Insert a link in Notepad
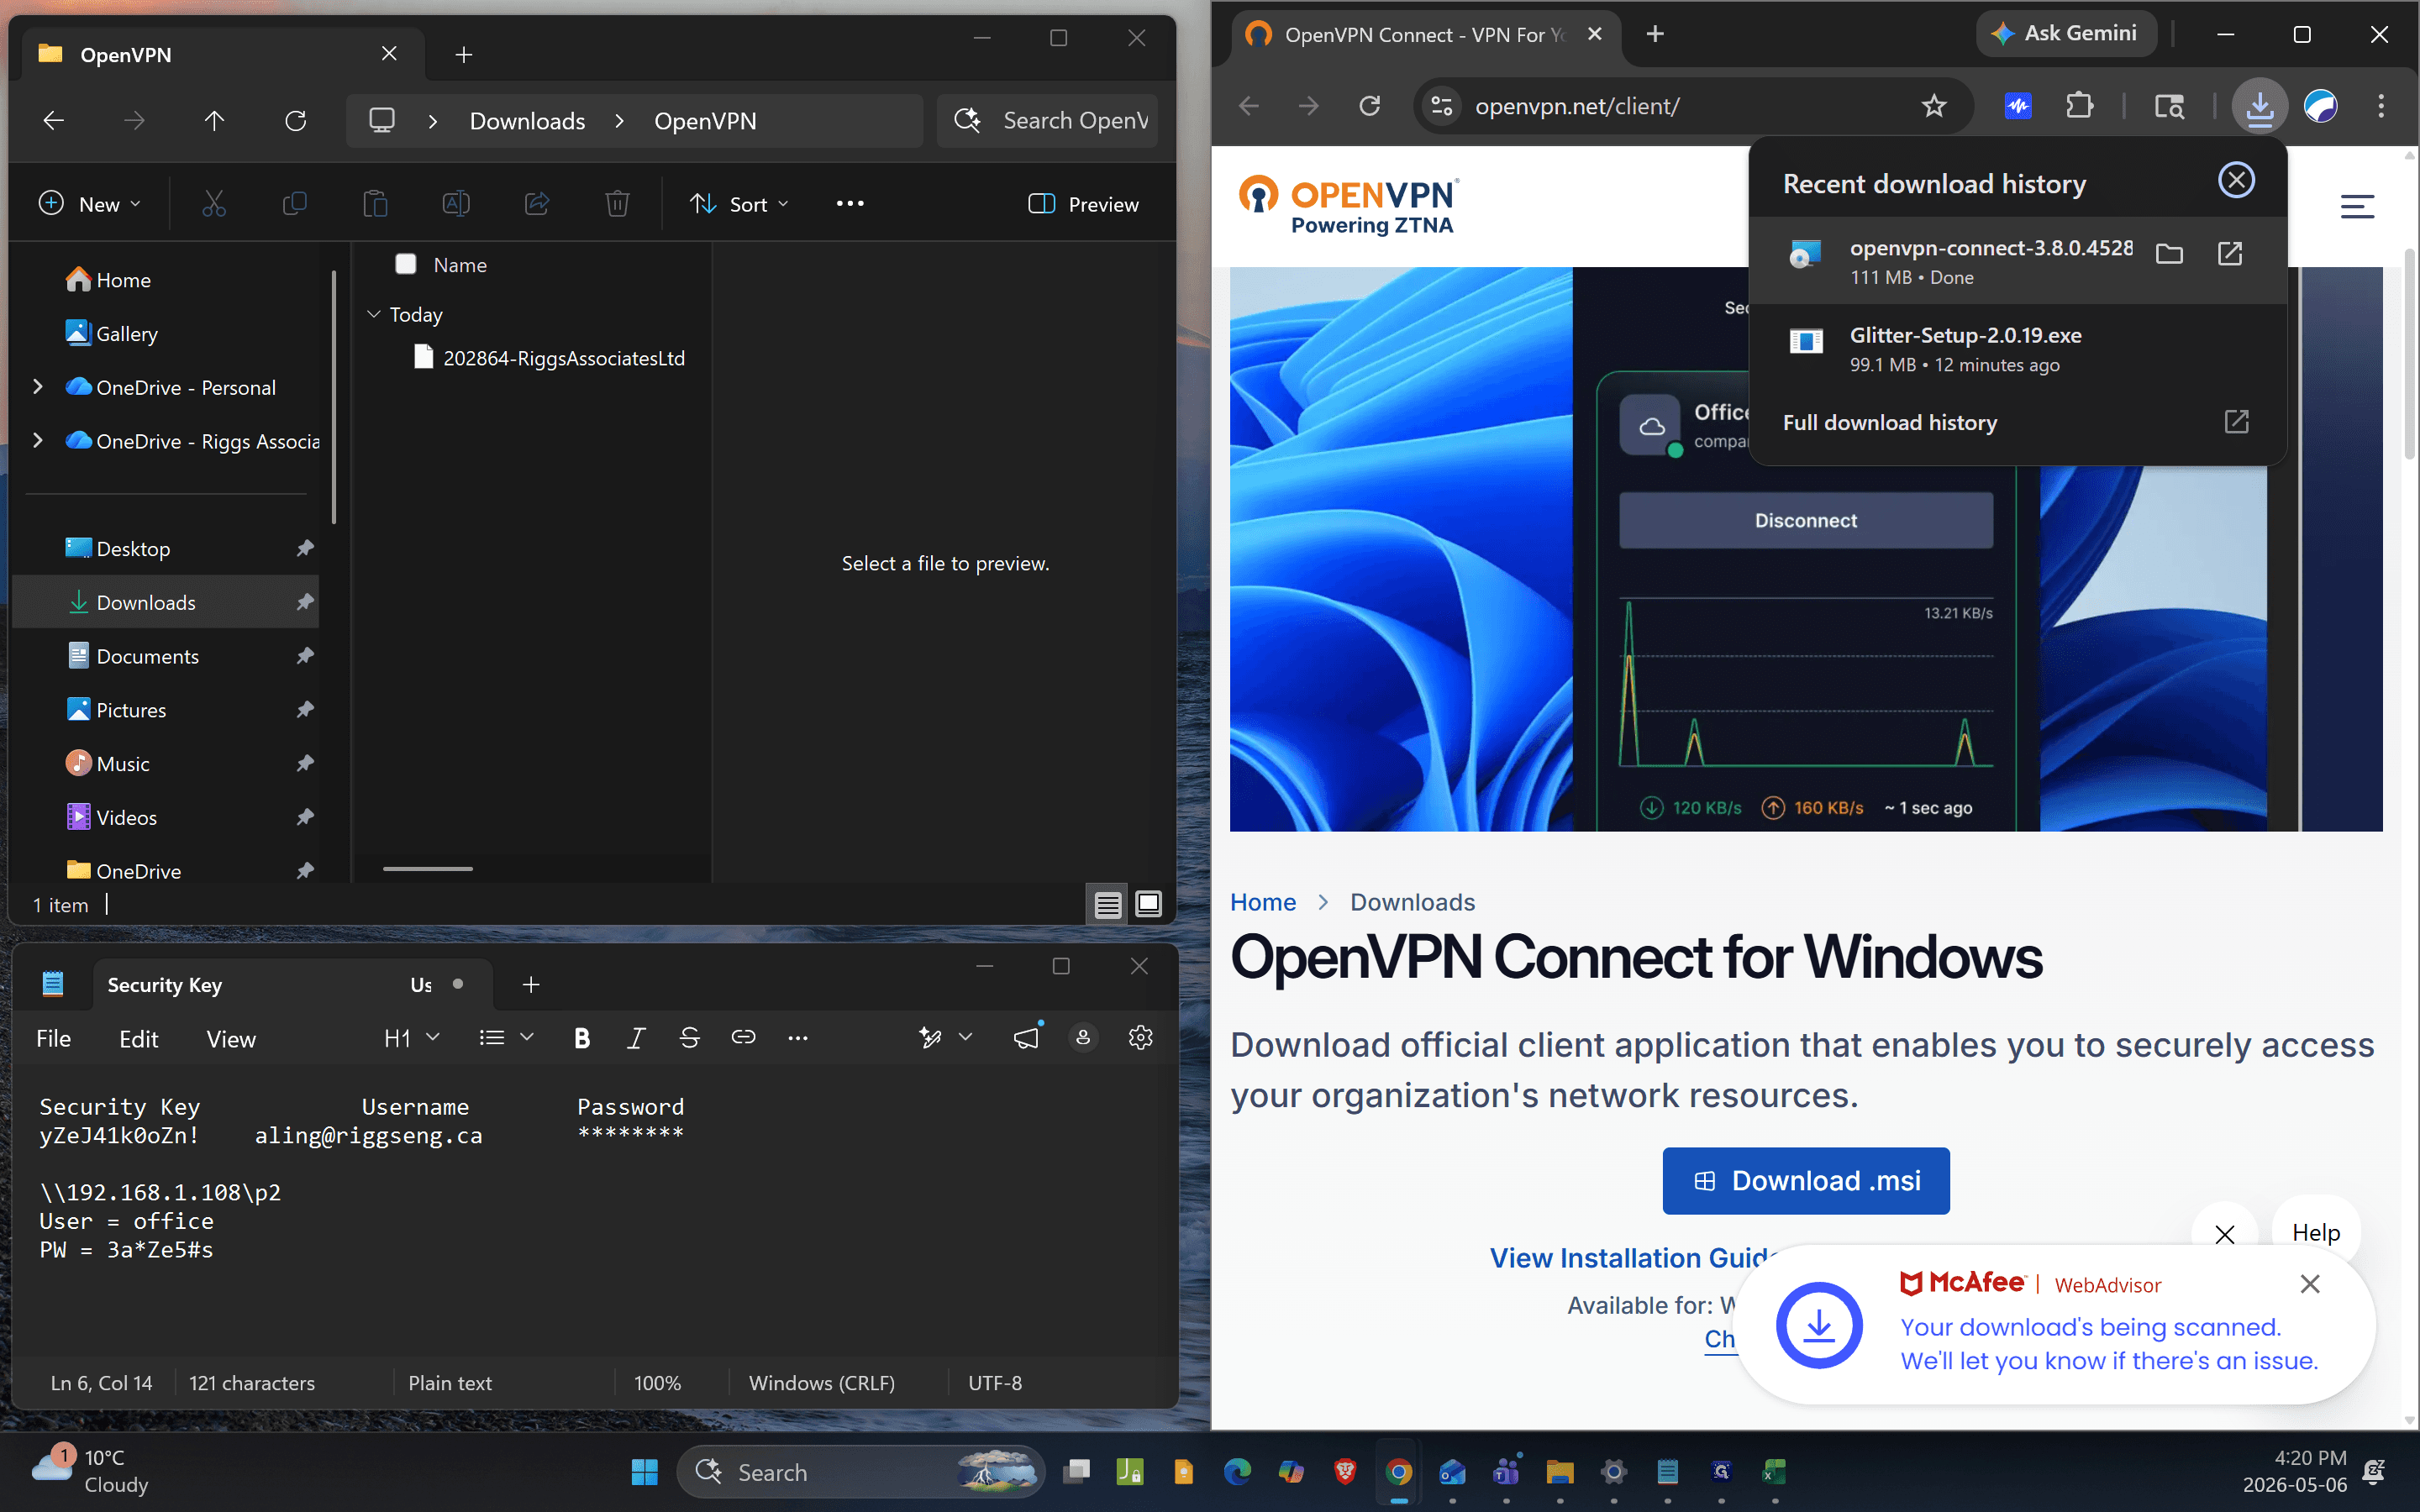This screenshot has height=1512, width=2420. point(743,1038)
